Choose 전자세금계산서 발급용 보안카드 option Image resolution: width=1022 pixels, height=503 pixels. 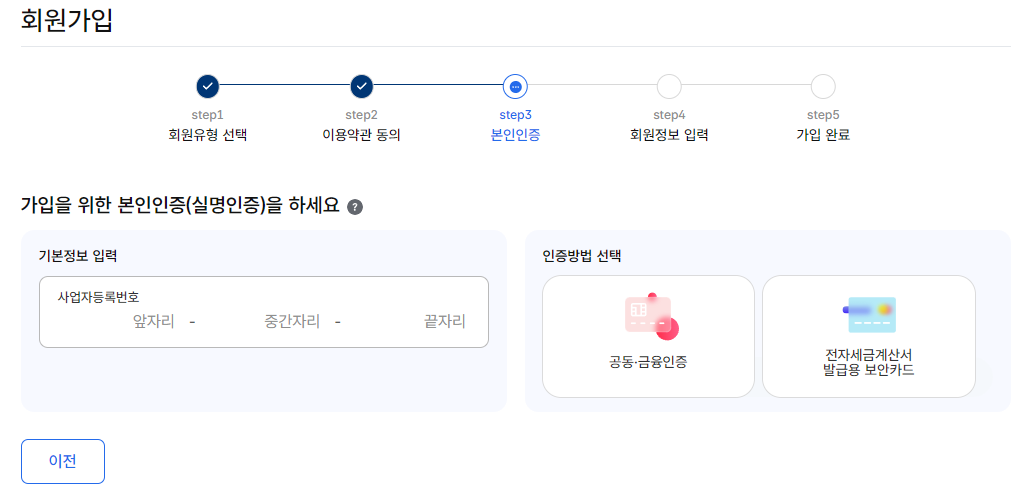coord(869,336)
